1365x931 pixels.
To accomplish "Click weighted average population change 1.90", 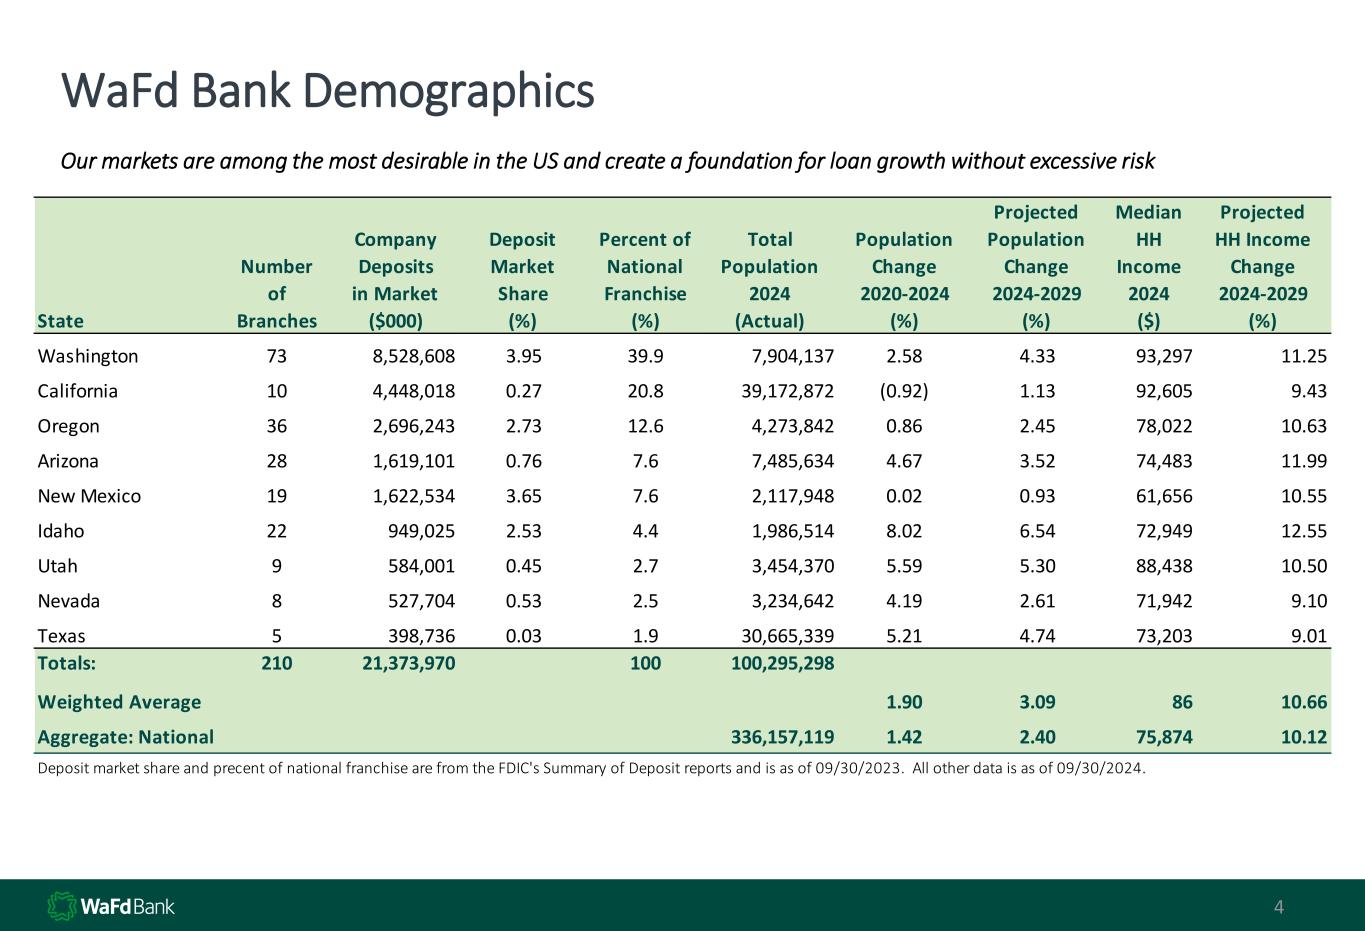I will tap(904, 702).
